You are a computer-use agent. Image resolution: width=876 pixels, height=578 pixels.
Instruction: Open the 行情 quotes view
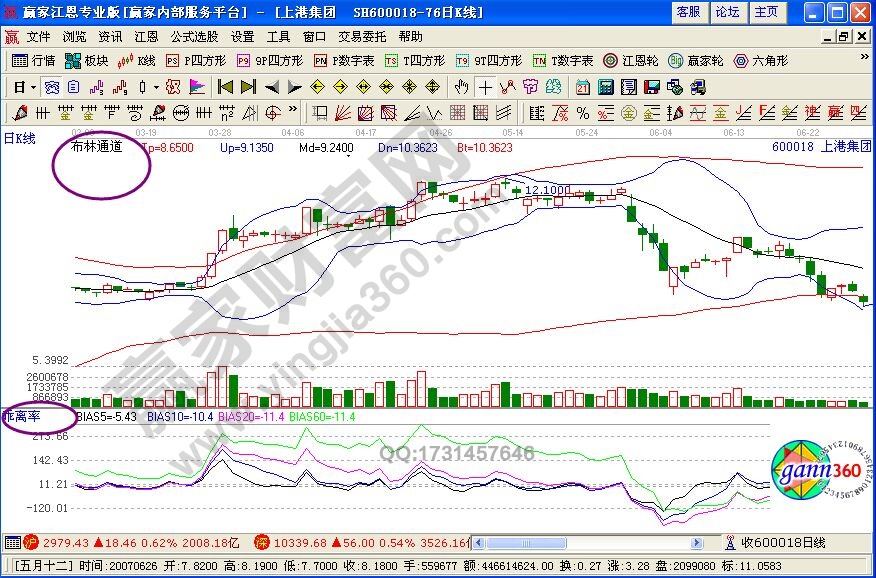pyautogui.click(x=34, y=61)
